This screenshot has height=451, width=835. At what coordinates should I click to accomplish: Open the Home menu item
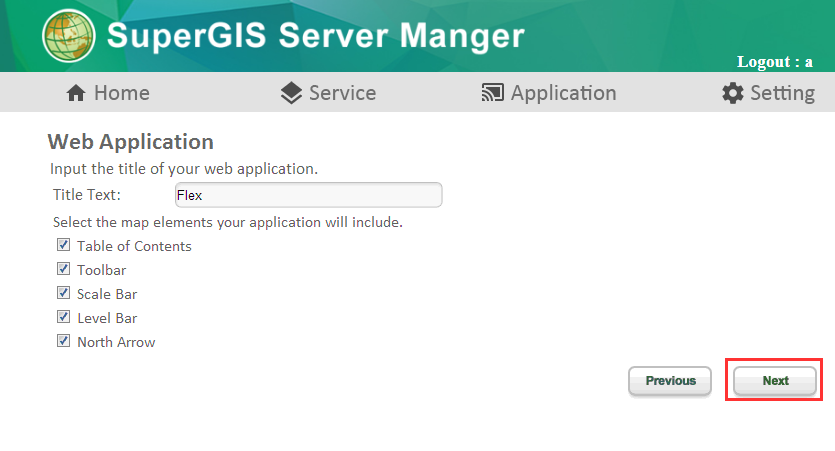pos(108,93)
